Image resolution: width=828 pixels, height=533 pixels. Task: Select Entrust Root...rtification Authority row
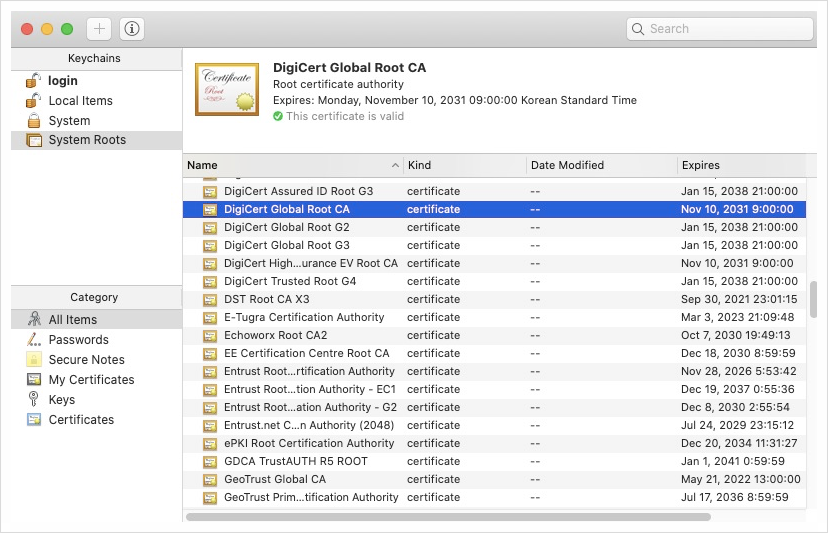[494, 371]
